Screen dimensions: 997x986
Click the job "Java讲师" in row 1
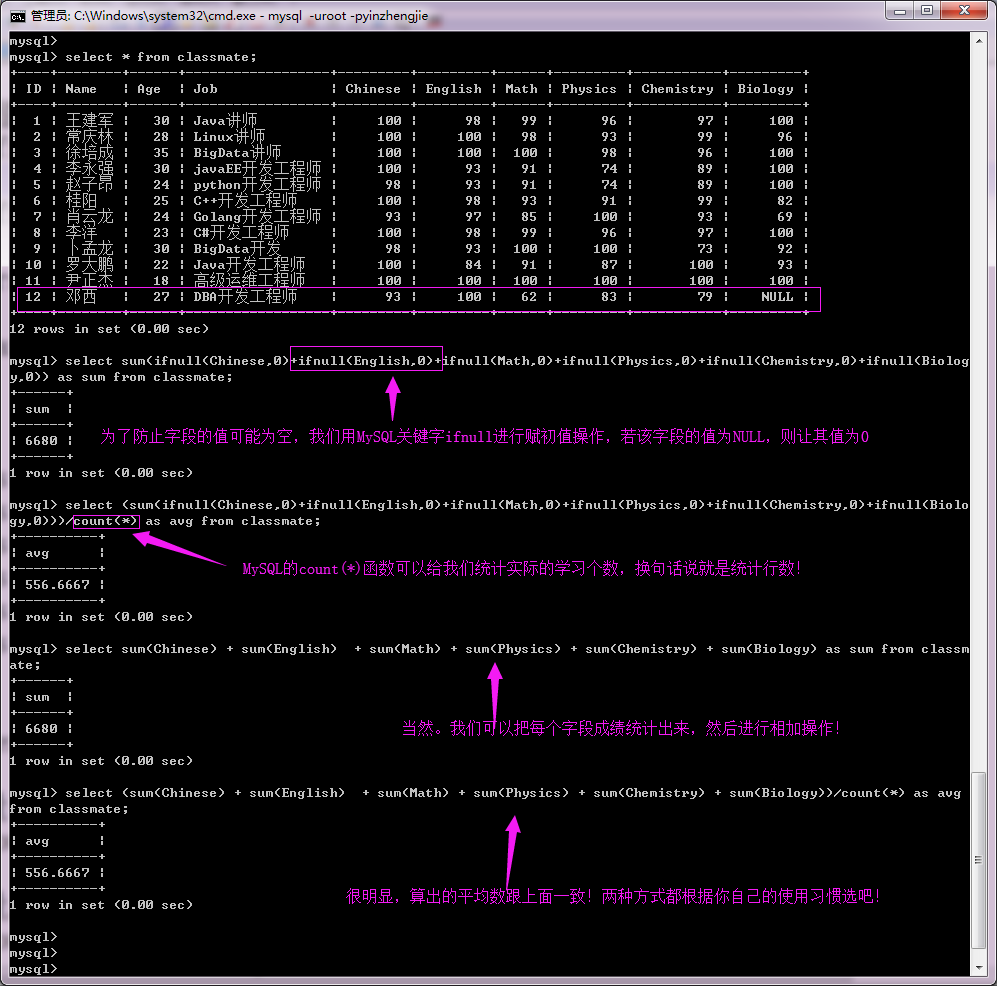coord(225,120)
